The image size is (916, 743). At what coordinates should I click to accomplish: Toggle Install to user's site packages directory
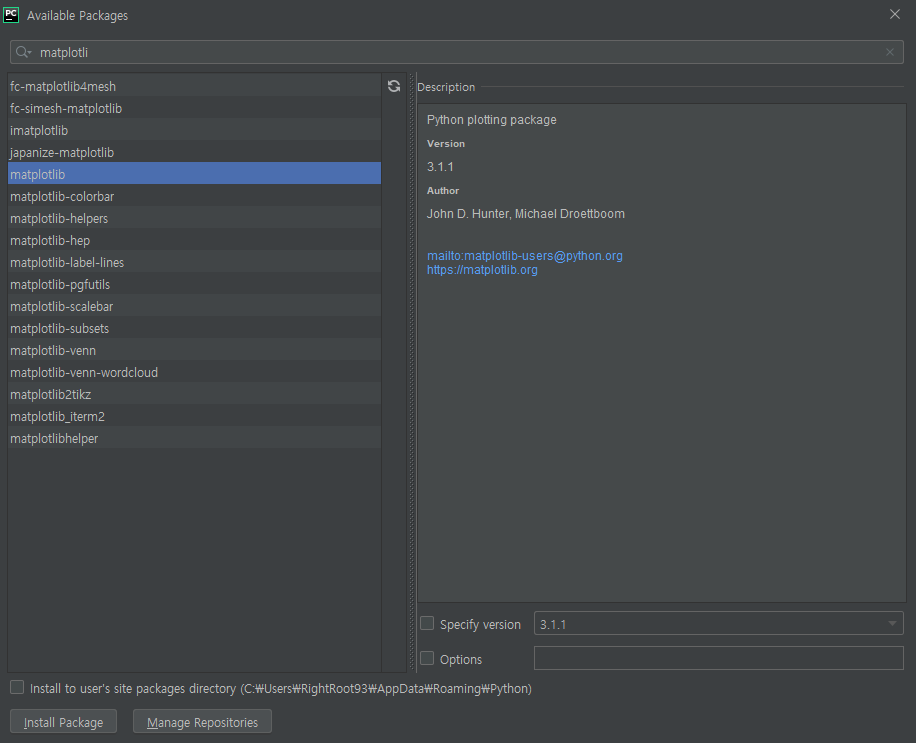coord(18,688)
